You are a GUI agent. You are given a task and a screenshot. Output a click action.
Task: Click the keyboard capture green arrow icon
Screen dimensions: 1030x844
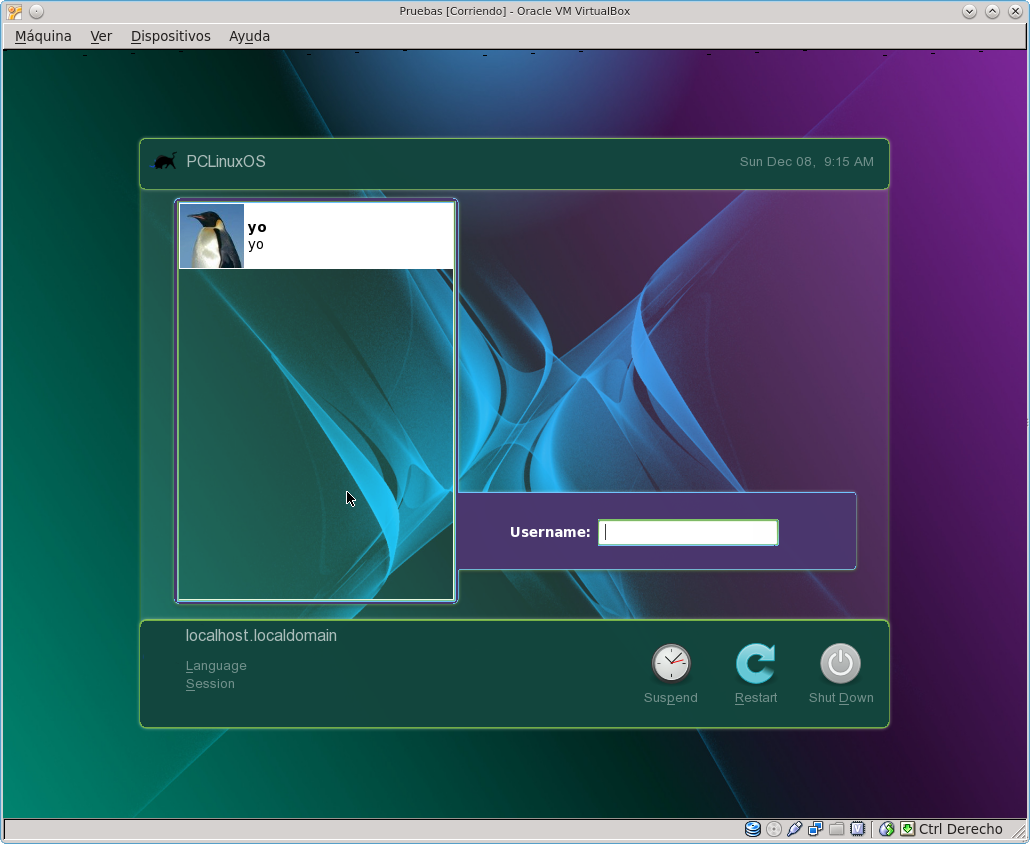907,829
